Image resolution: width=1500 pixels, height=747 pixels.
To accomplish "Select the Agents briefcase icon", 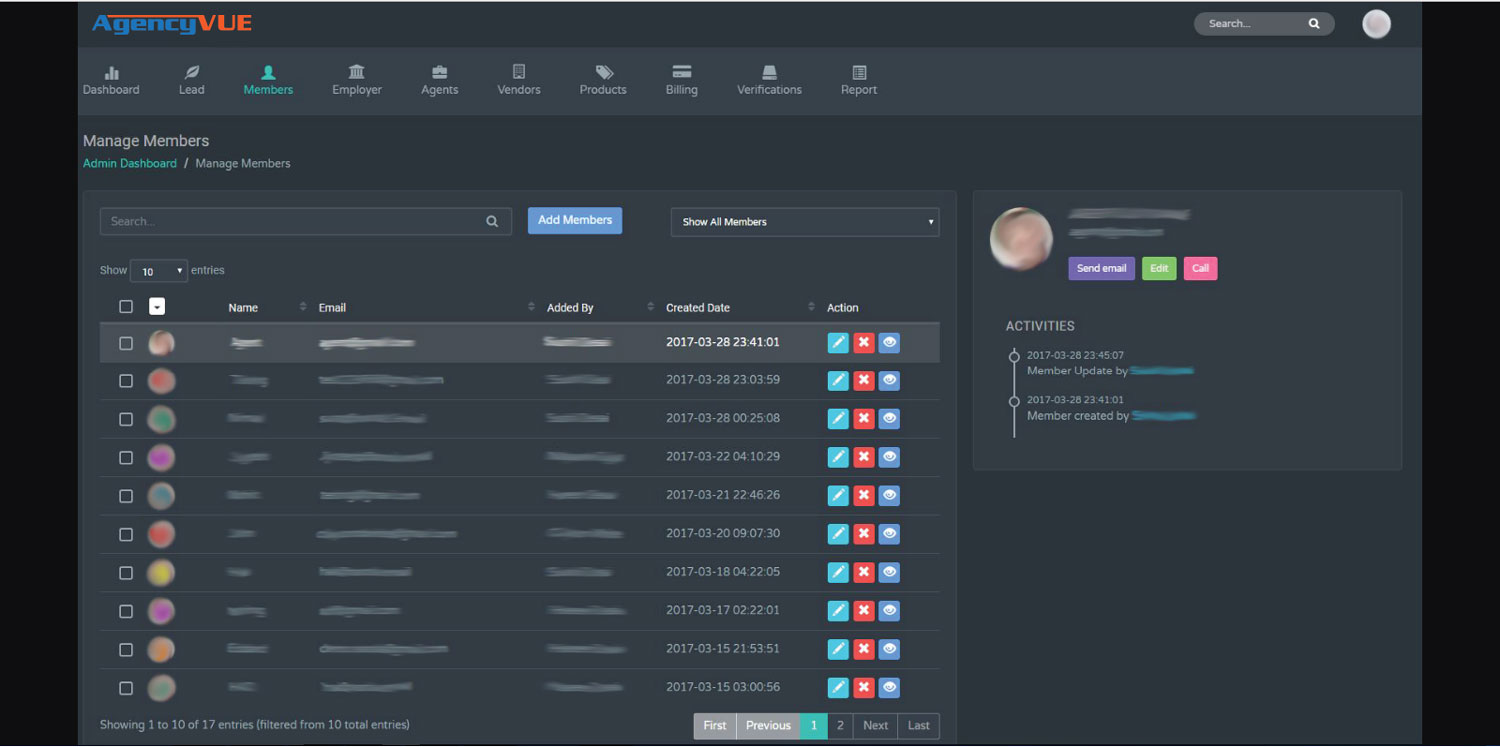I will [439, 73].
